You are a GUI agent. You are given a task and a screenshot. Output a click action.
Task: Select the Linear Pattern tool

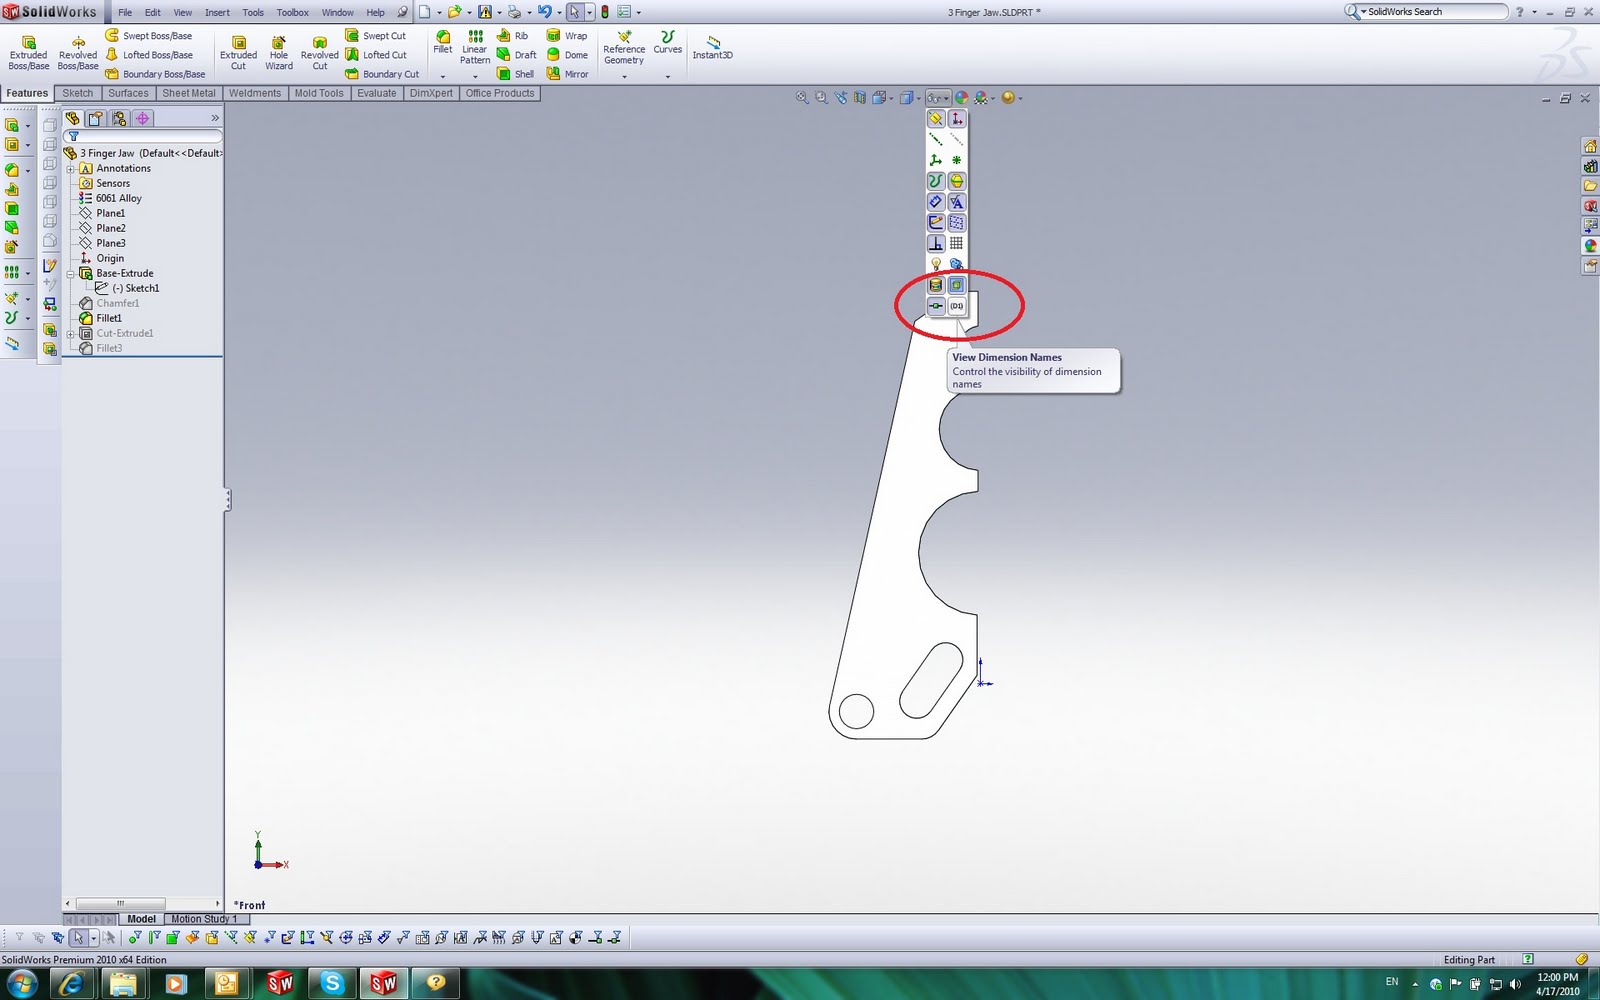[x=475, y=47]
